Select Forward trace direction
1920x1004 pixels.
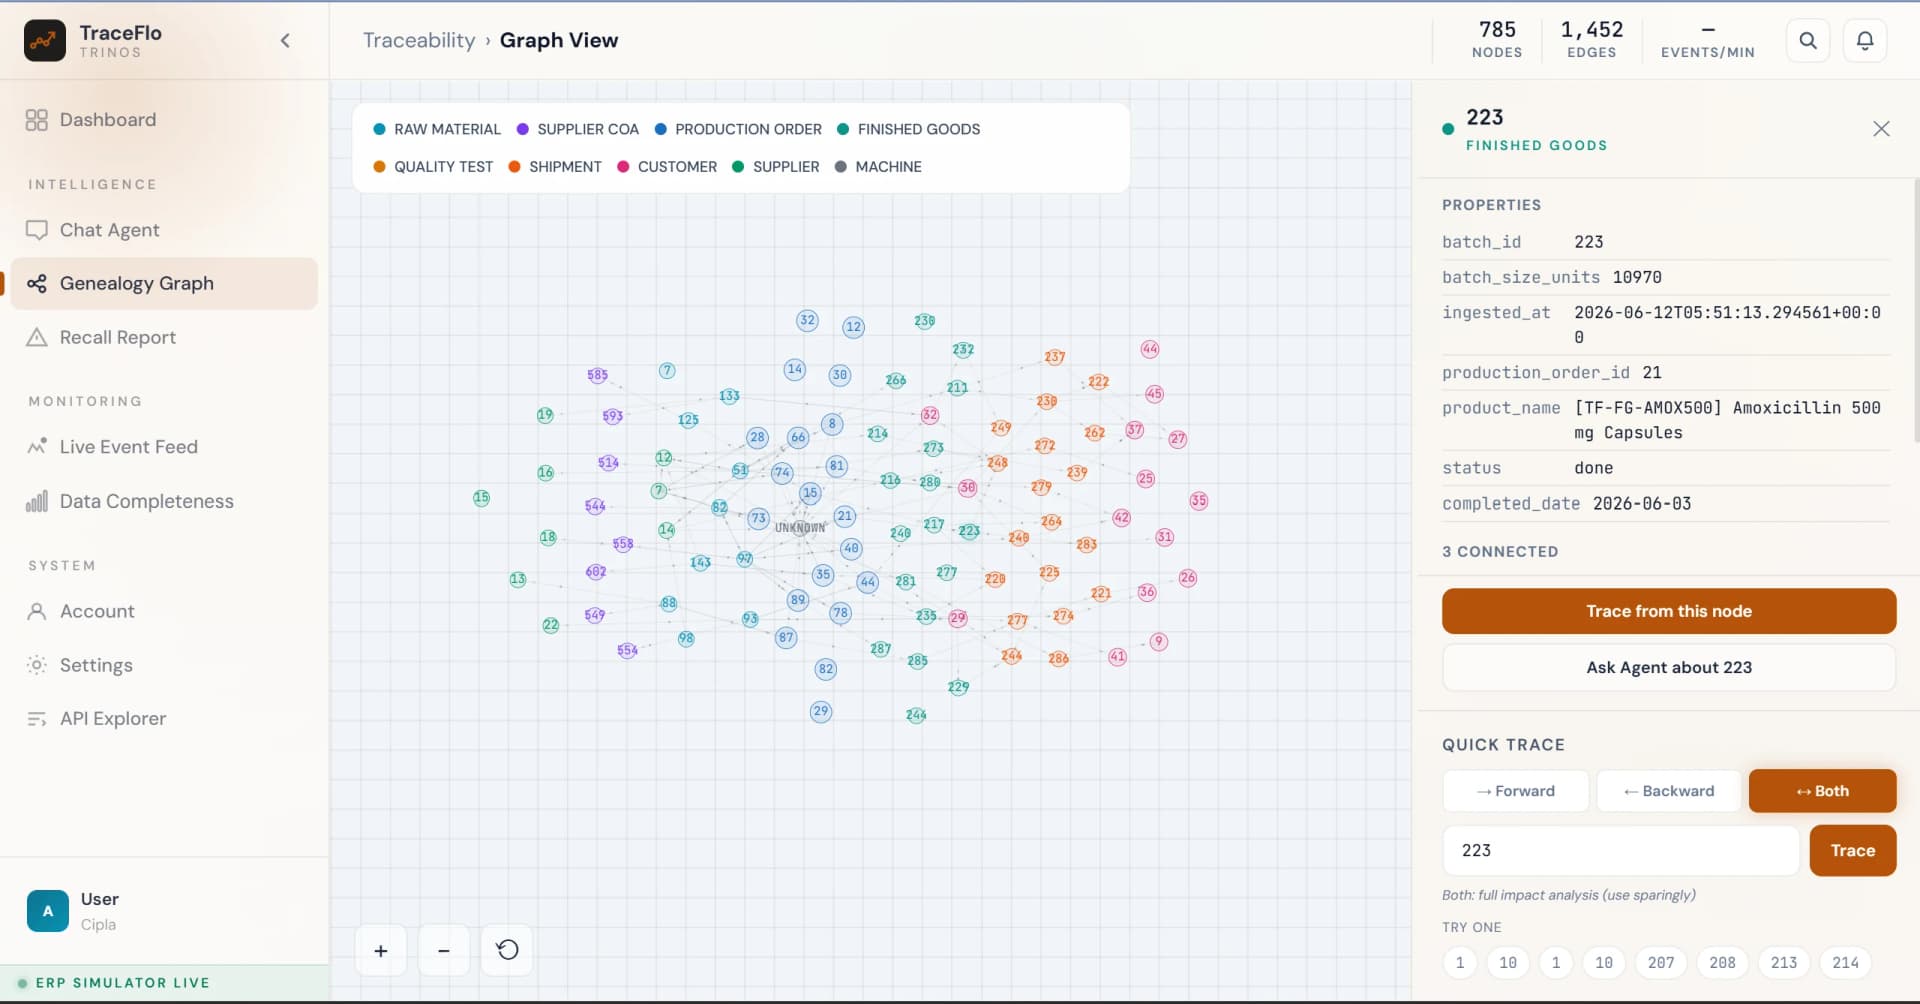coord(1516,791)
